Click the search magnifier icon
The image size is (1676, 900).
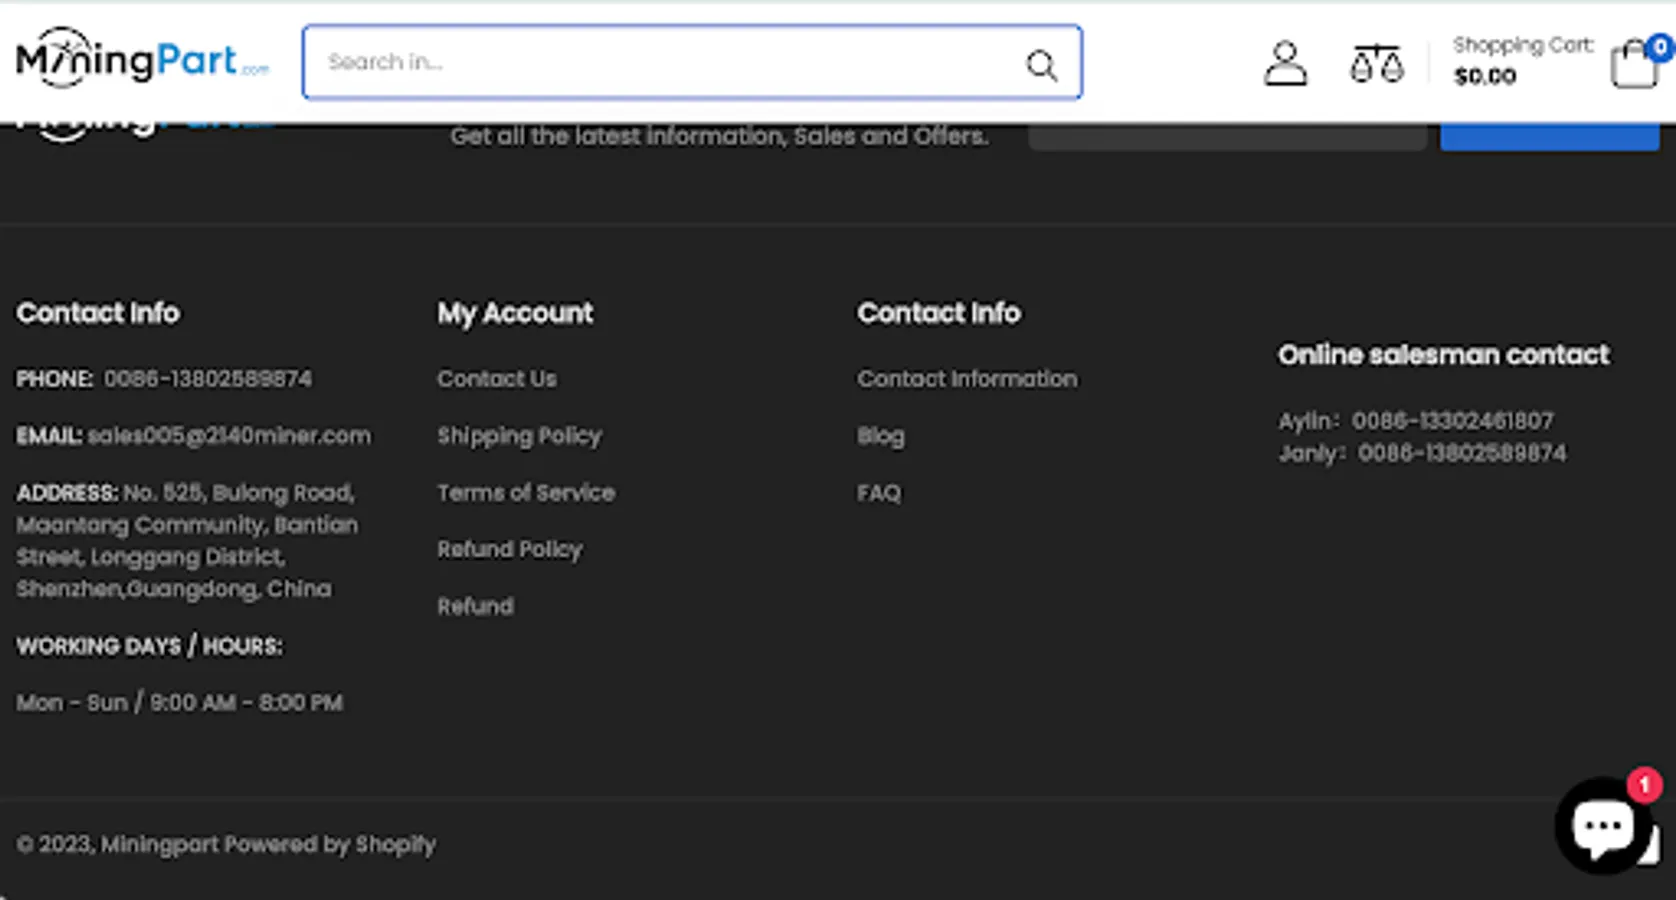1041,65
